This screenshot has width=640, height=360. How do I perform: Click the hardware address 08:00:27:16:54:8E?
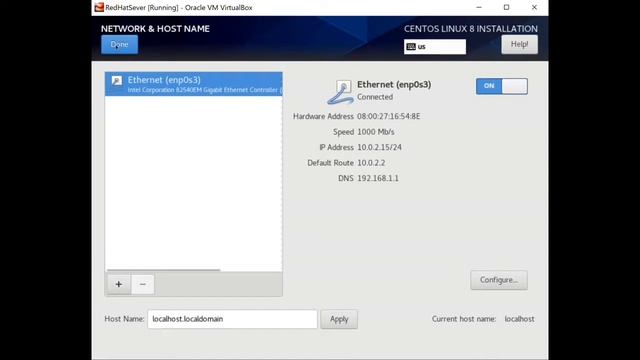coord(389,116)
